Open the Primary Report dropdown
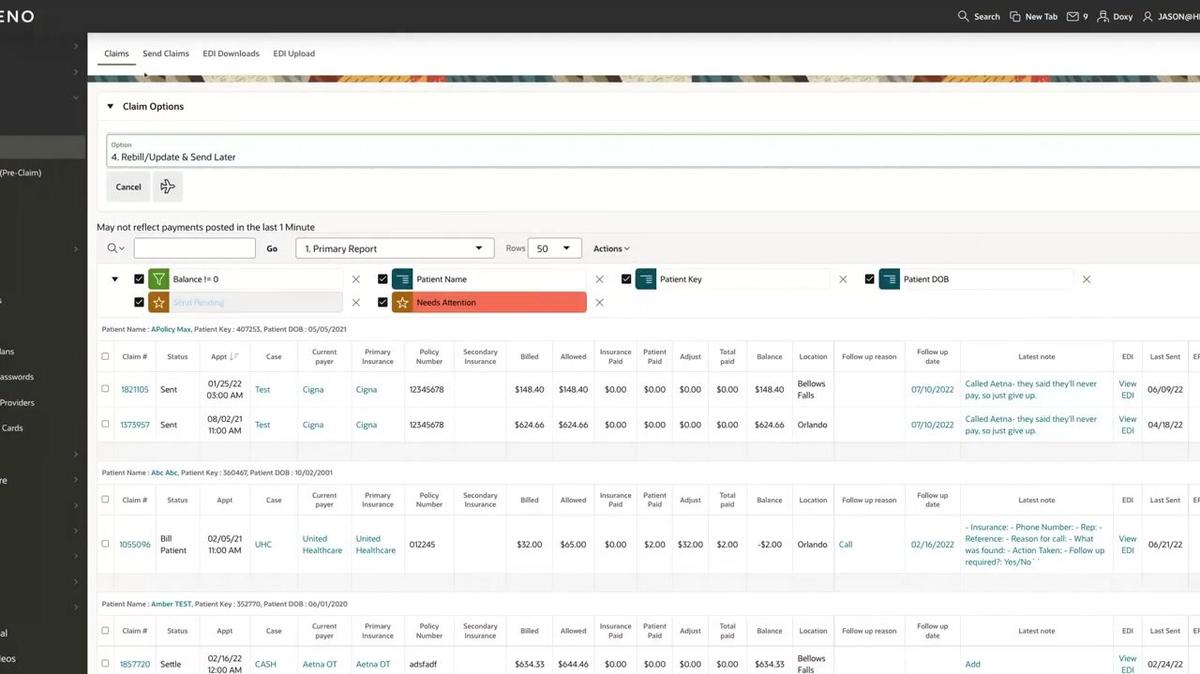1200x674 pixels. coord(394,248)
